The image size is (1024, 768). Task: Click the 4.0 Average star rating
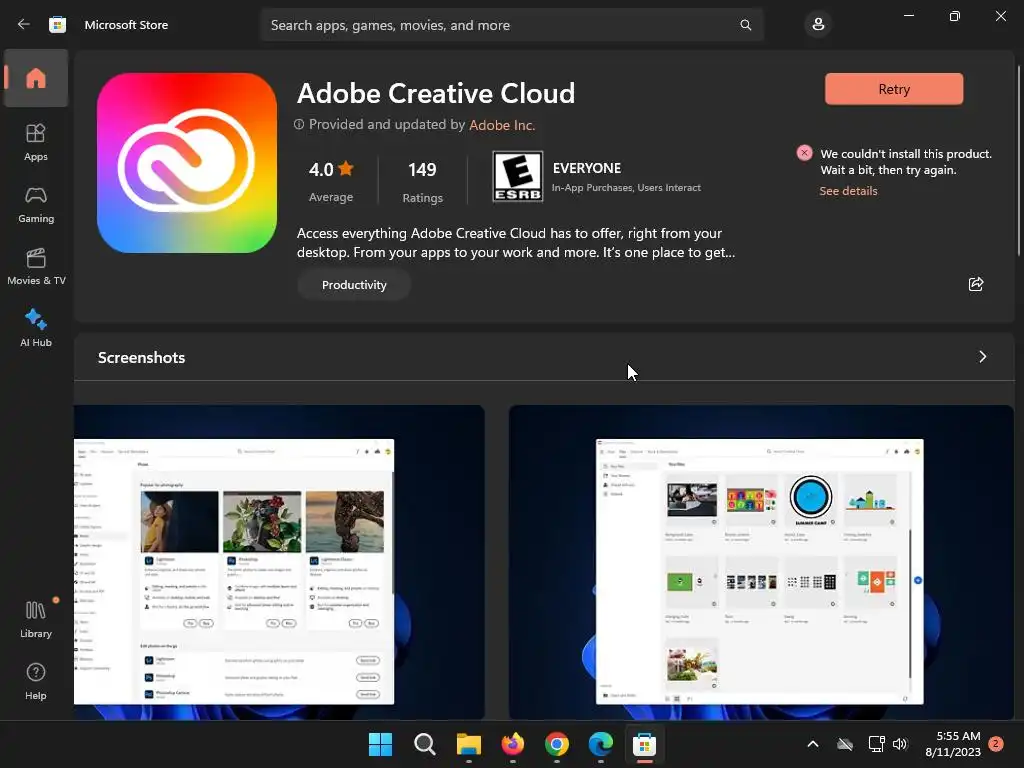330,181
